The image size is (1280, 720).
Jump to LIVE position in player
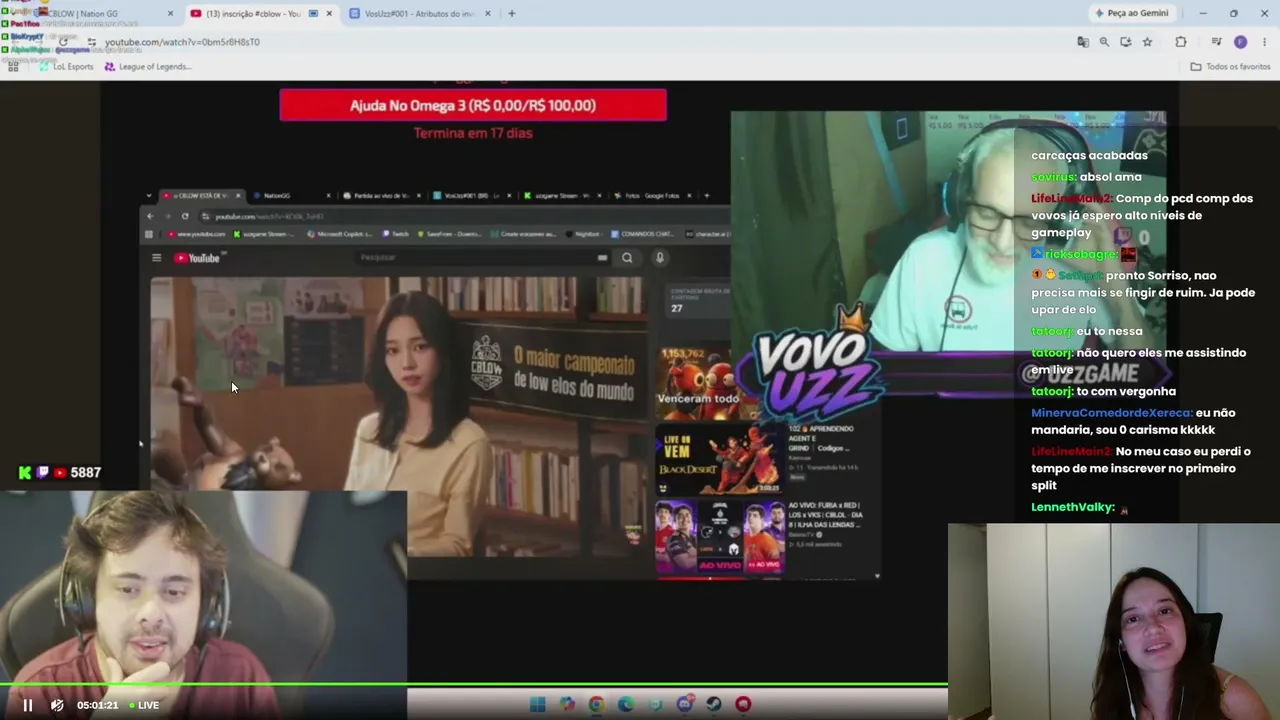(143, 705)
